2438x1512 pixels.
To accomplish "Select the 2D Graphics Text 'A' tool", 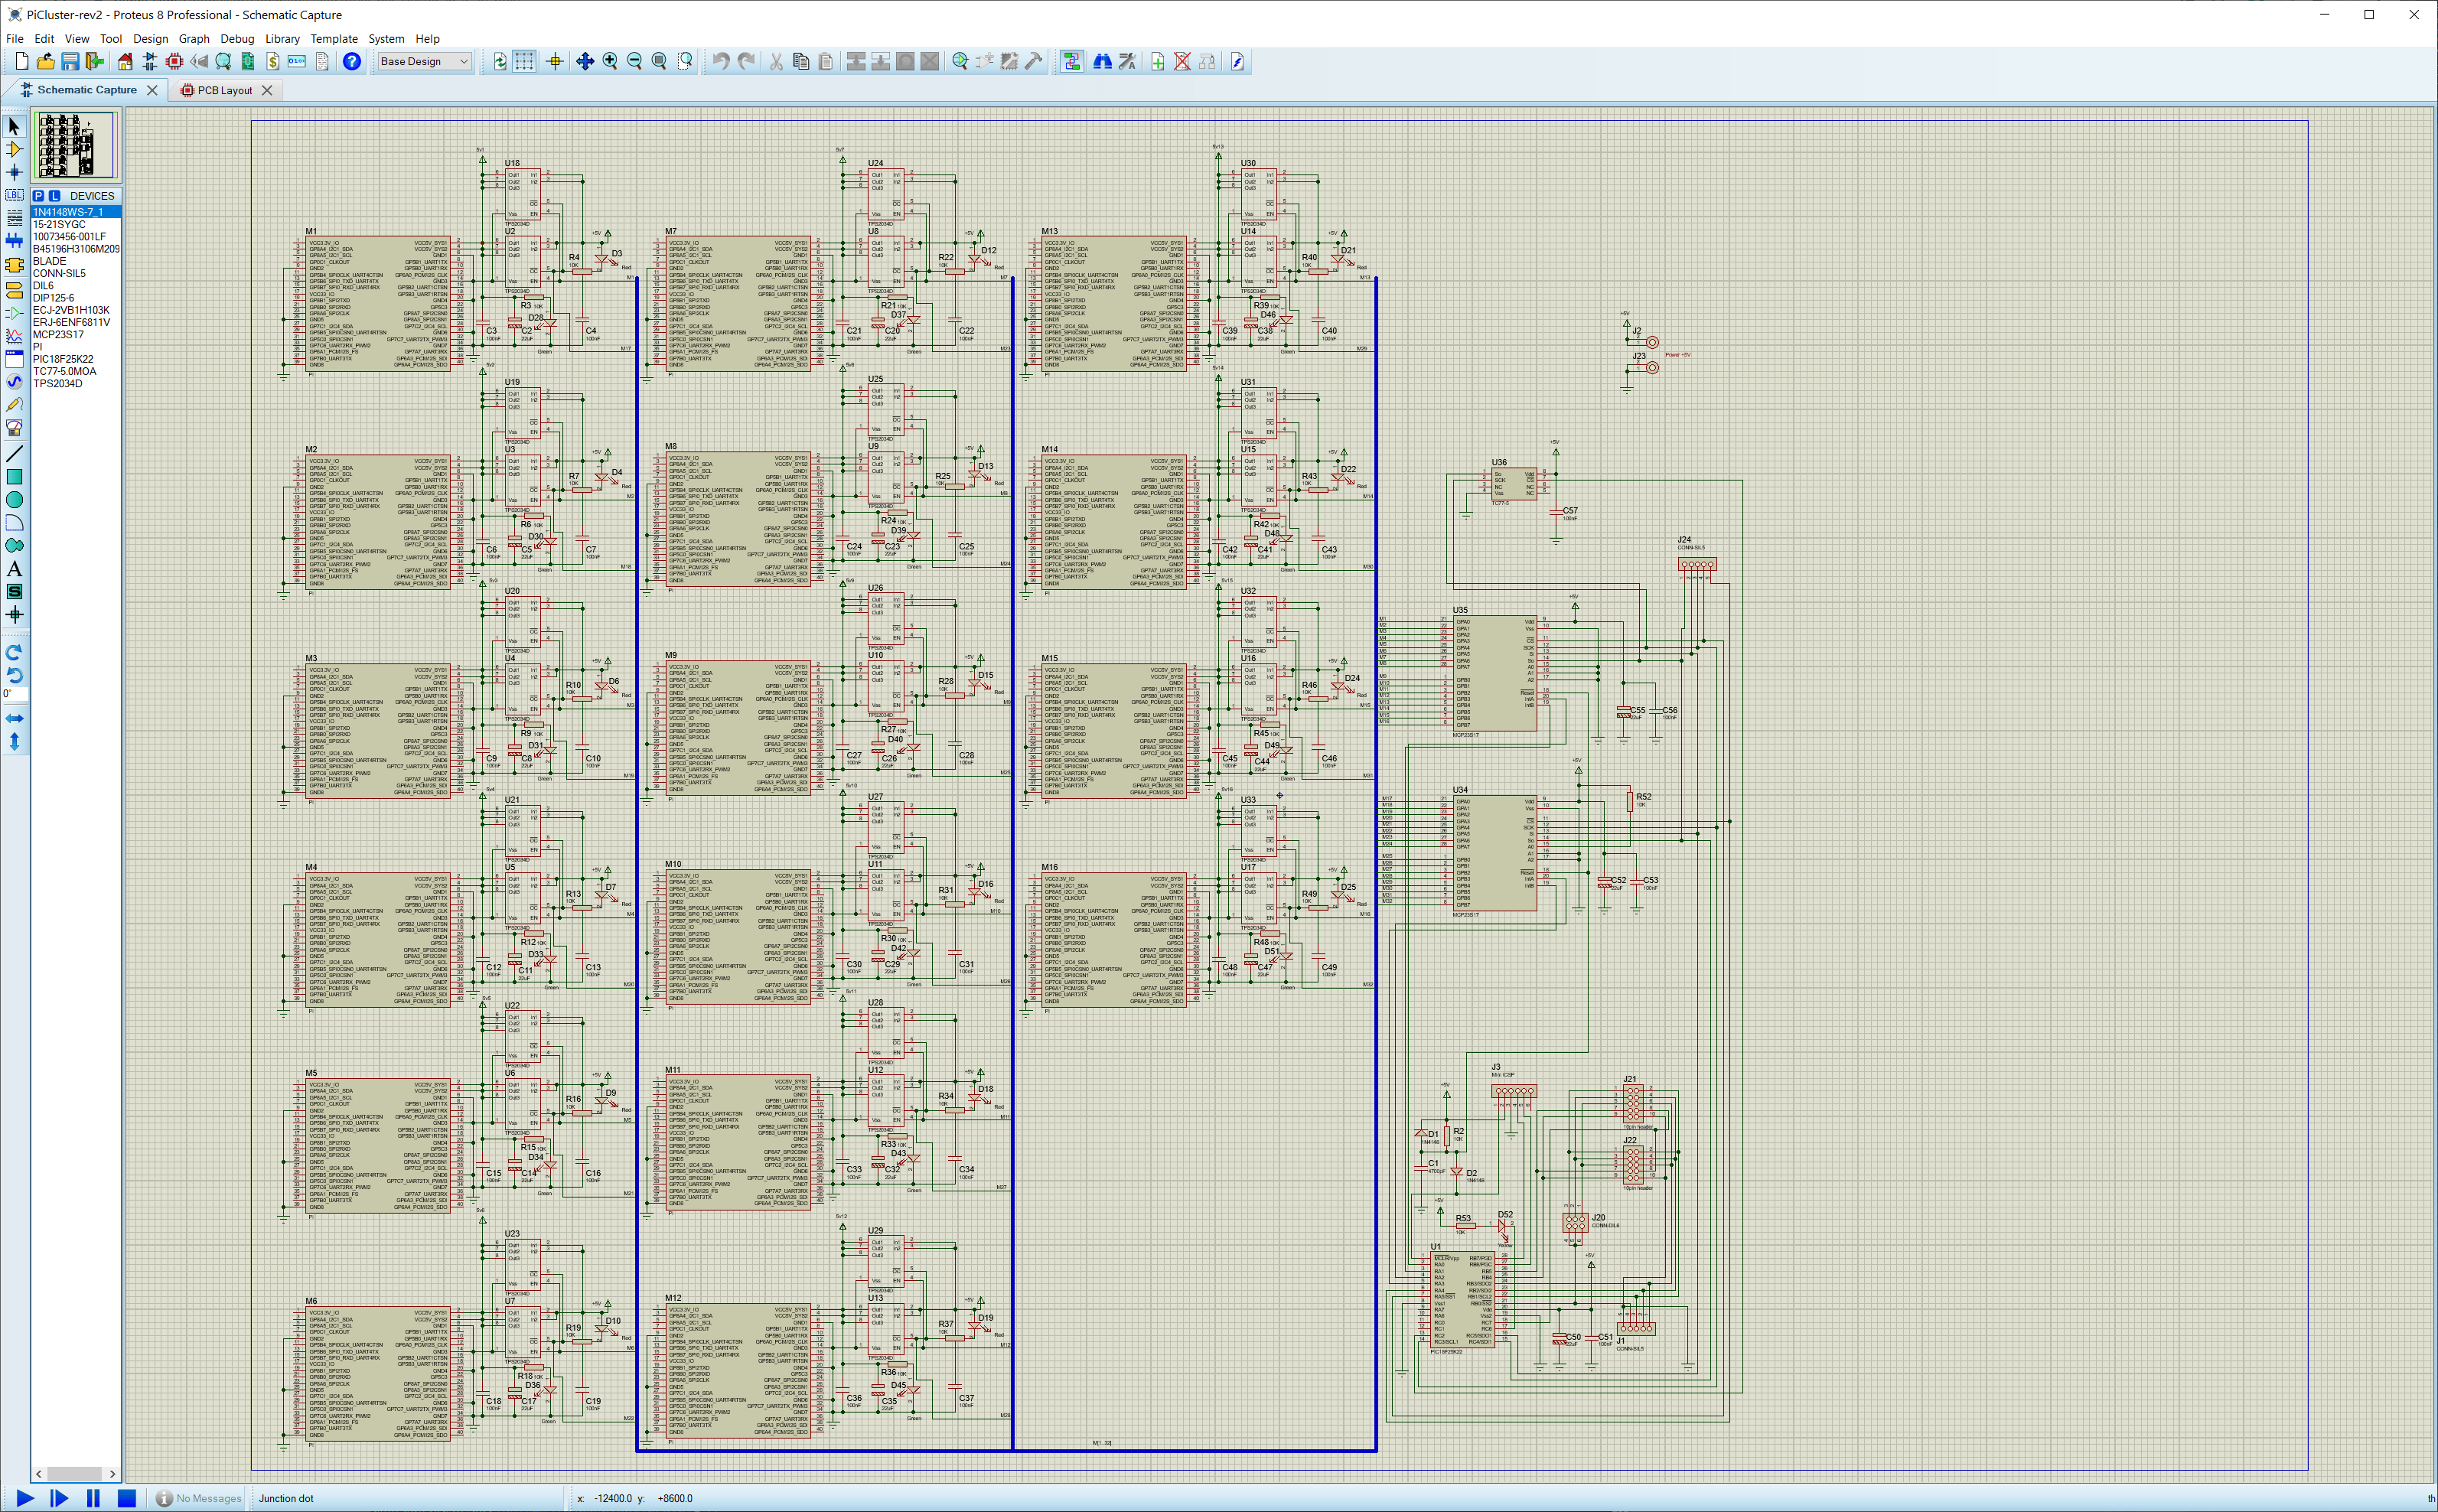I will click(14, 569).
